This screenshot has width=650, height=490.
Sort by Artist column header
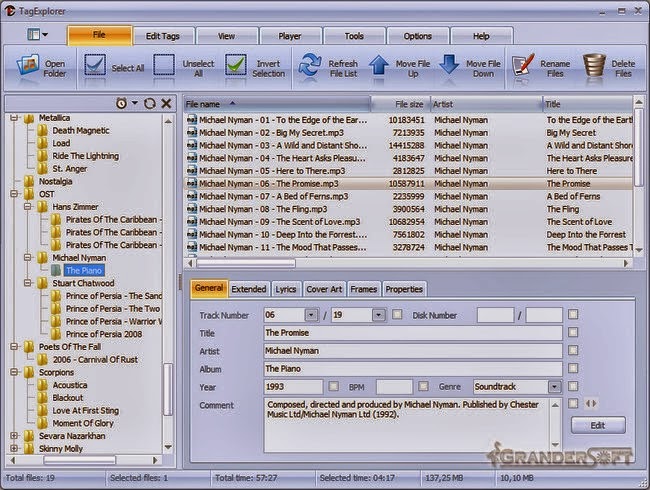486,104
